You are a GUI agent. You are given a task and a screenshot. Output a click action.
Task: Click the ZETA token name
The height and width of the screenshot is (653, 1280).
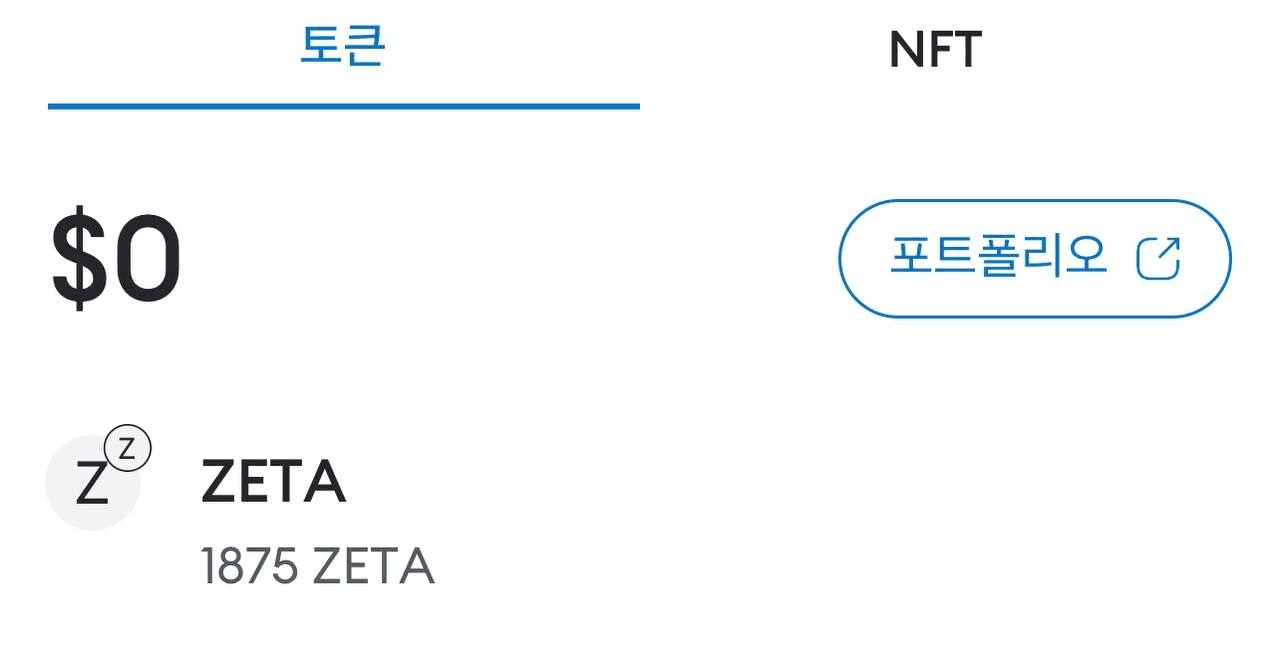(x=273, y=482)
